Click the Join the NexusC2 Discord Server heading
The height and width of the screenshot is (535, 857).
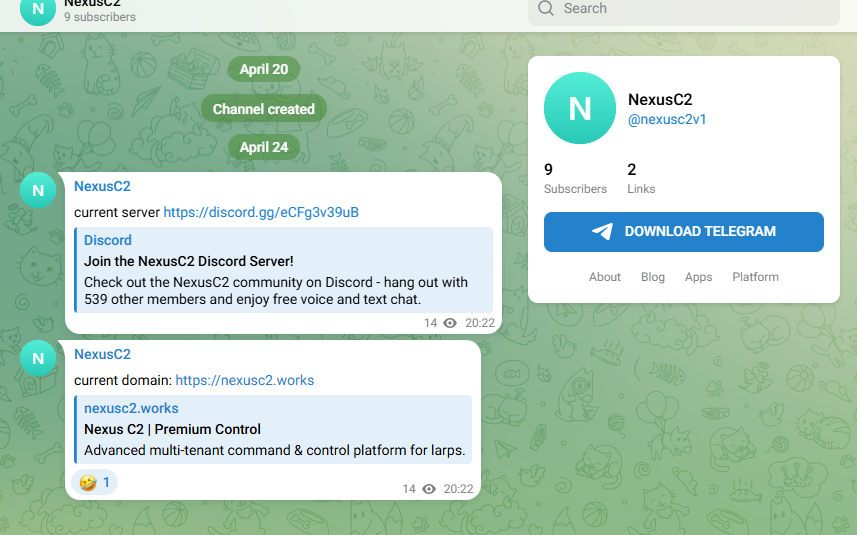189,261
